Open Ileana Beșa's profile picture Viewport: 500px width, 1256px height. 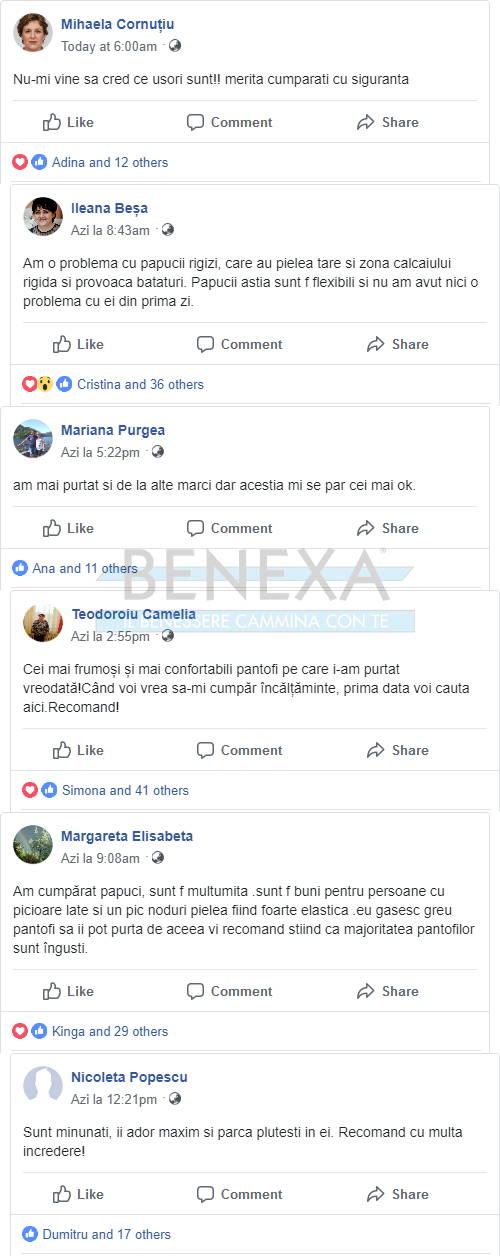[43, 216]
